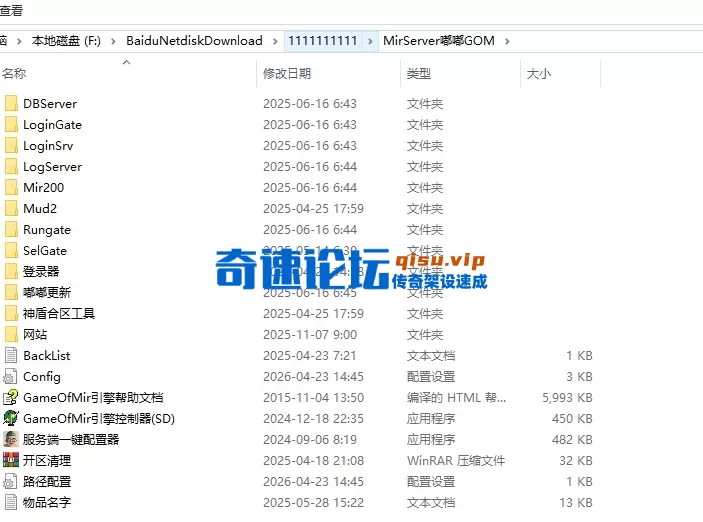
Task: Select the name GameOfMir引擎控制器(SD)
Action: click(x=99, y=418)
